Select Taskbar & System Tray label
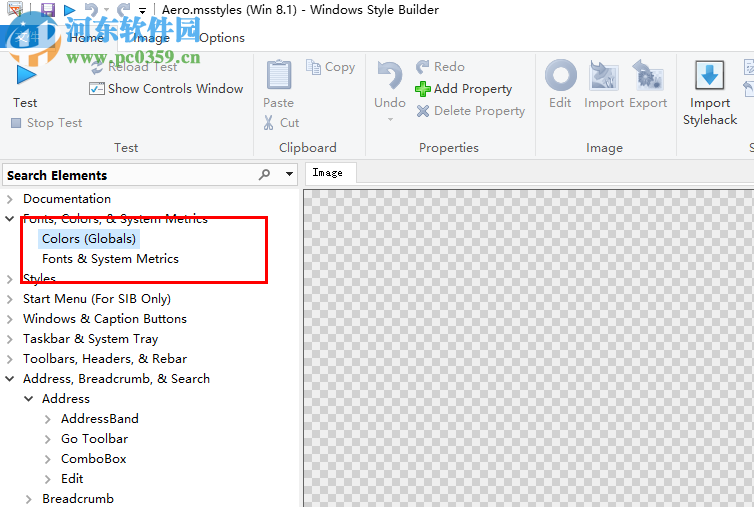 (90, 339)
